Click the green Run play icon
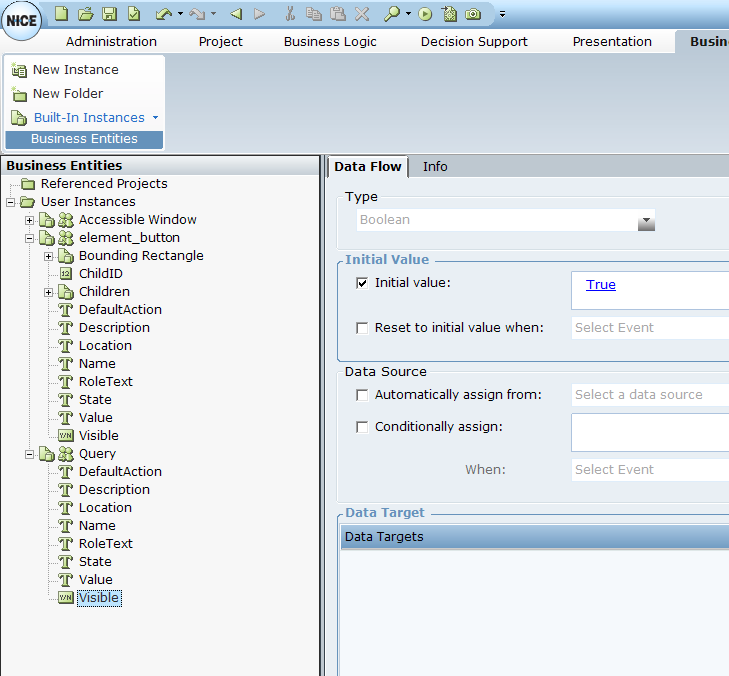 [x=425, y=14]
